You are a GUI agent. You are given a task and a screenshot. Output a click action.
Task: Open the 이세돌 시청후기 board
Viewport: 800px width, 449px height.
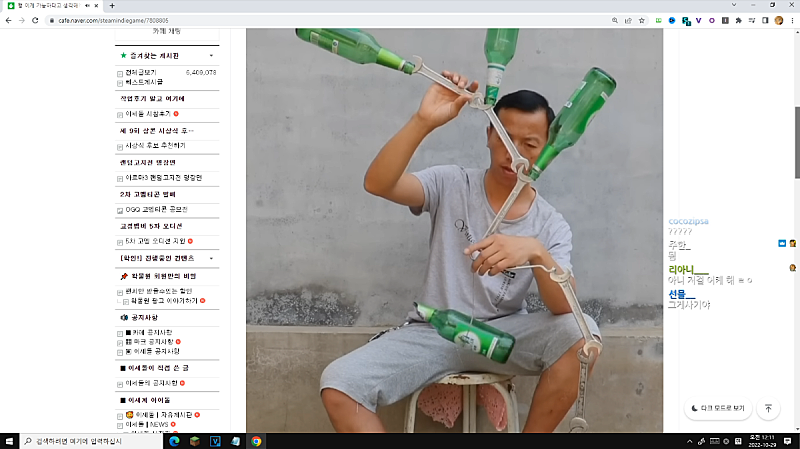148,114
